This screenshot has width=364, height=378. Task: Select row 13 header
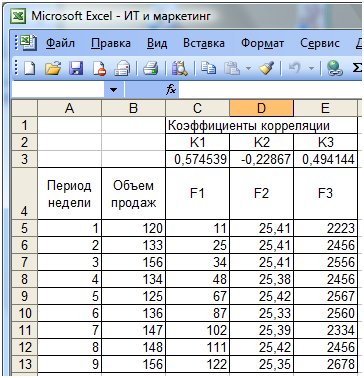[24, 363]
